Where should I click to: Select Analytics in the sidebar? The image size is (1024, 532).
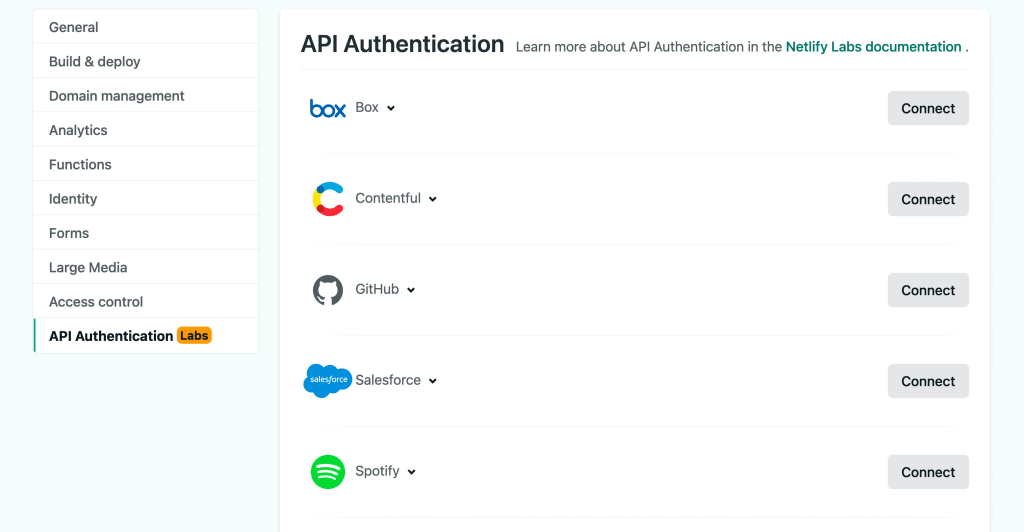(x=146, y=130)
